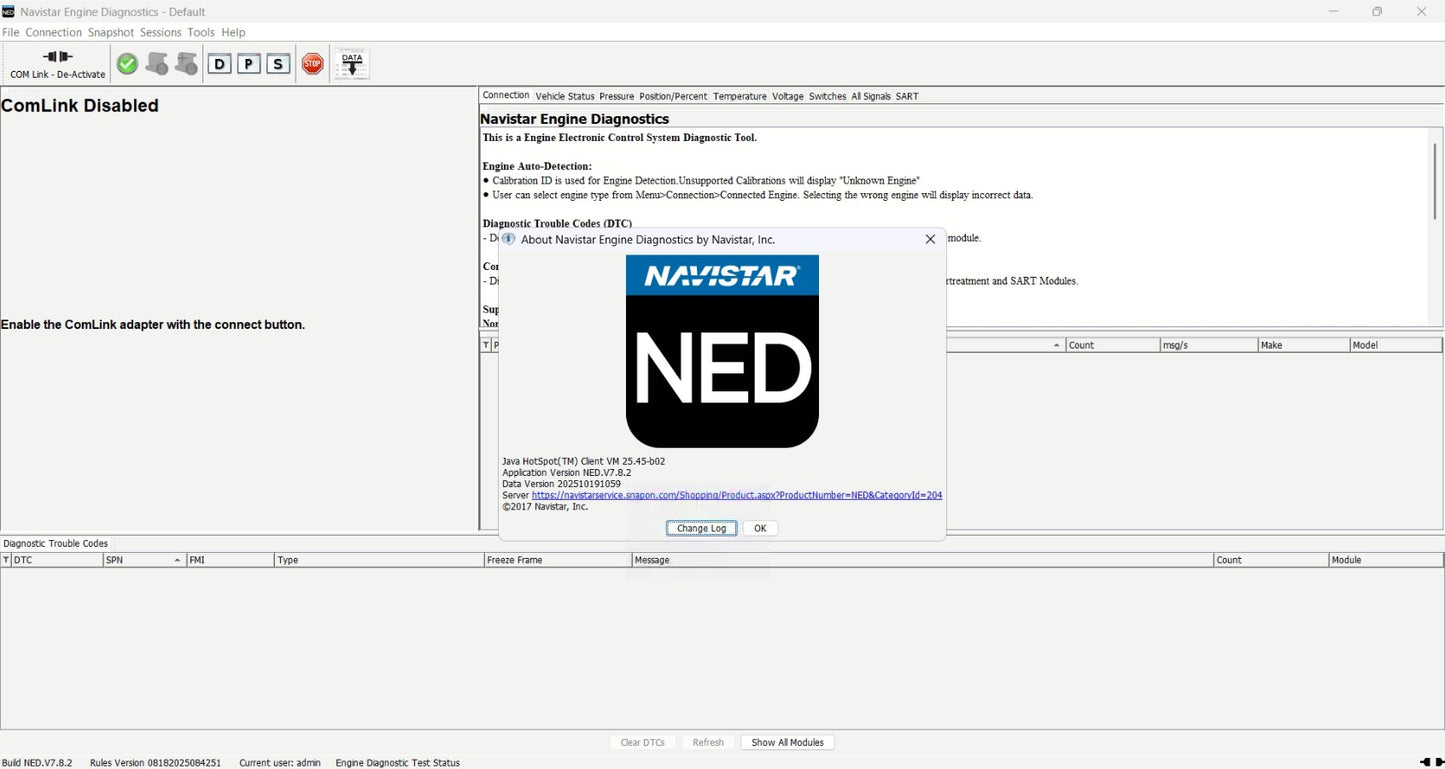Screen dimensions: 1445x769
Task: Click the Change Log button
Action: 702,528
